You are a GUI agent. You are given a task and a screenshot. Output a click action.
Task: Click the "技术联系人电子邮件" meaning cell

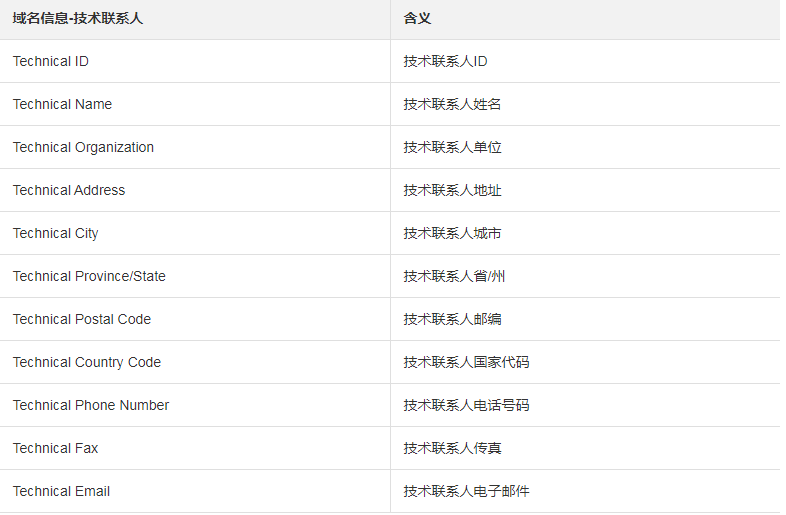click(x=466, y=492)
